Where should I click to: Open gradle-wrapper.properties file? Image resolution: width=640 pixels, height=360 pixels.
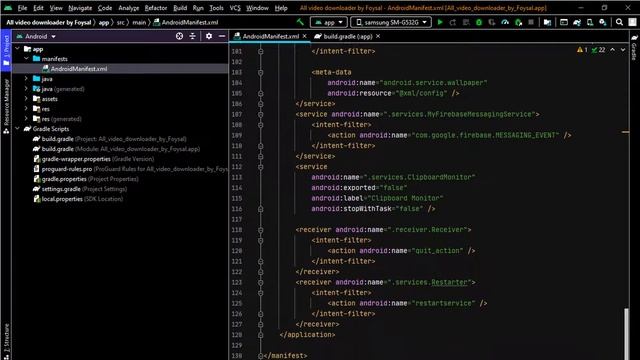(x=93, y=159)
